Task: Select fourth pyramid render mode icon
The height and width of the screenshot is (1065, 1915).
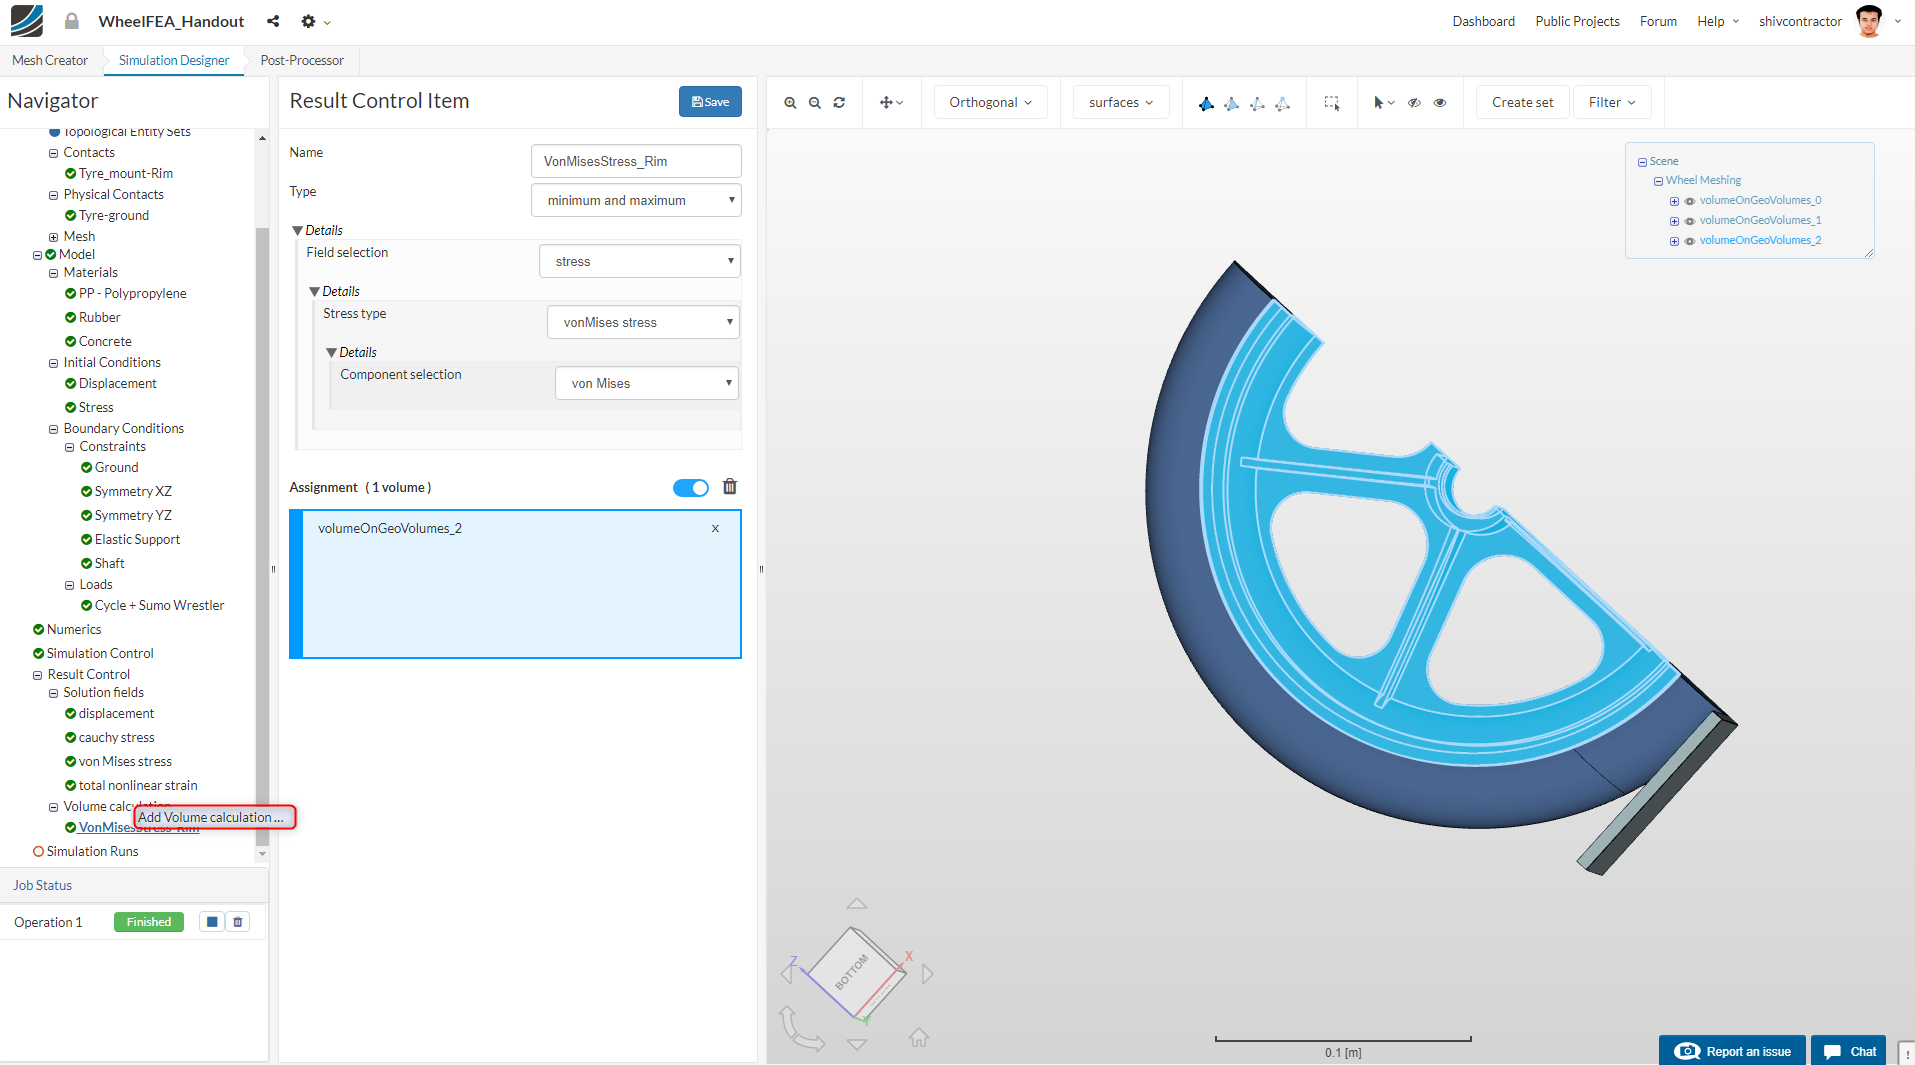Action: (x=1283, y=103)
